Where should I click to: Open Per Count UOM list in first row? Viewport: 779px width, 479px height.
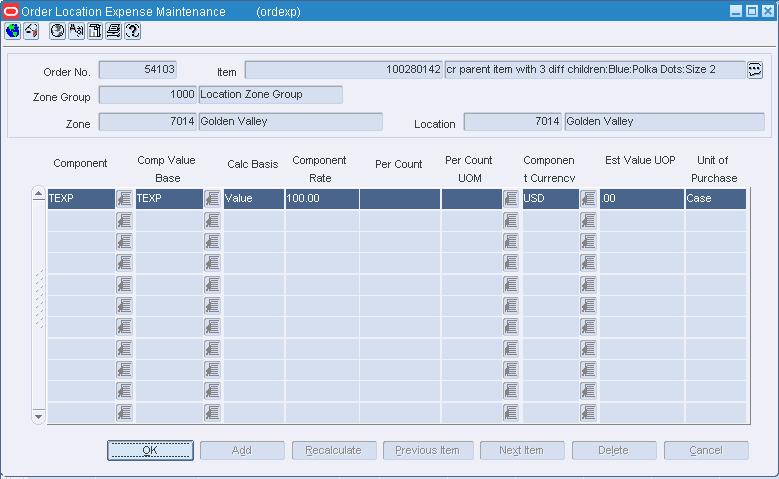click(511, 199)
